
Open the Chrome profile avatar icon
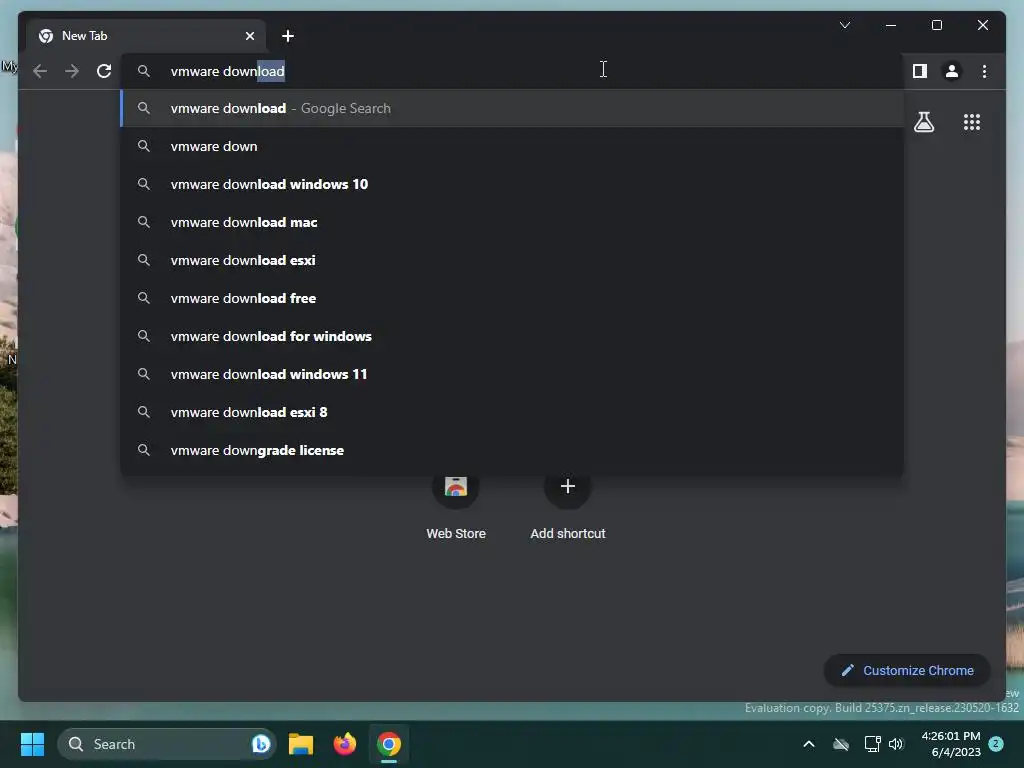952,71
